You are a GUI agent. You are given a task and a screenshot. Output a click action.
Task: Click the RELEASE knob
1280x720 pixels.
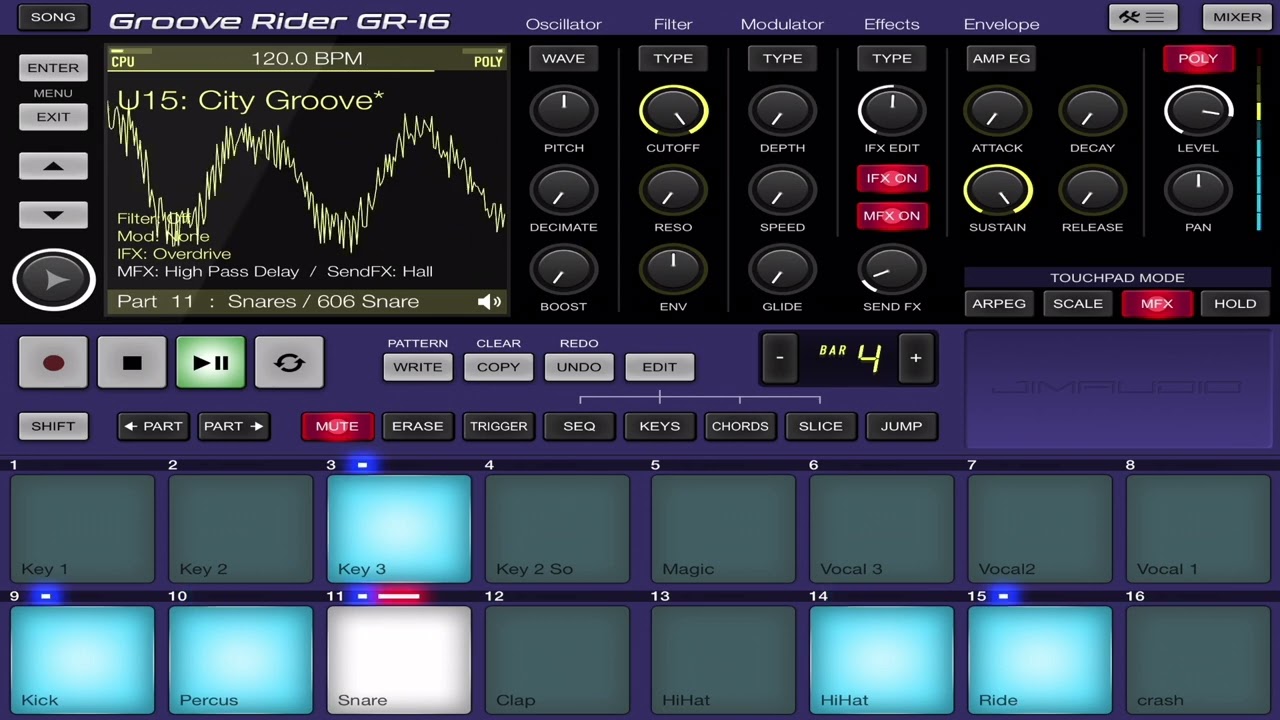(1092, 190)
